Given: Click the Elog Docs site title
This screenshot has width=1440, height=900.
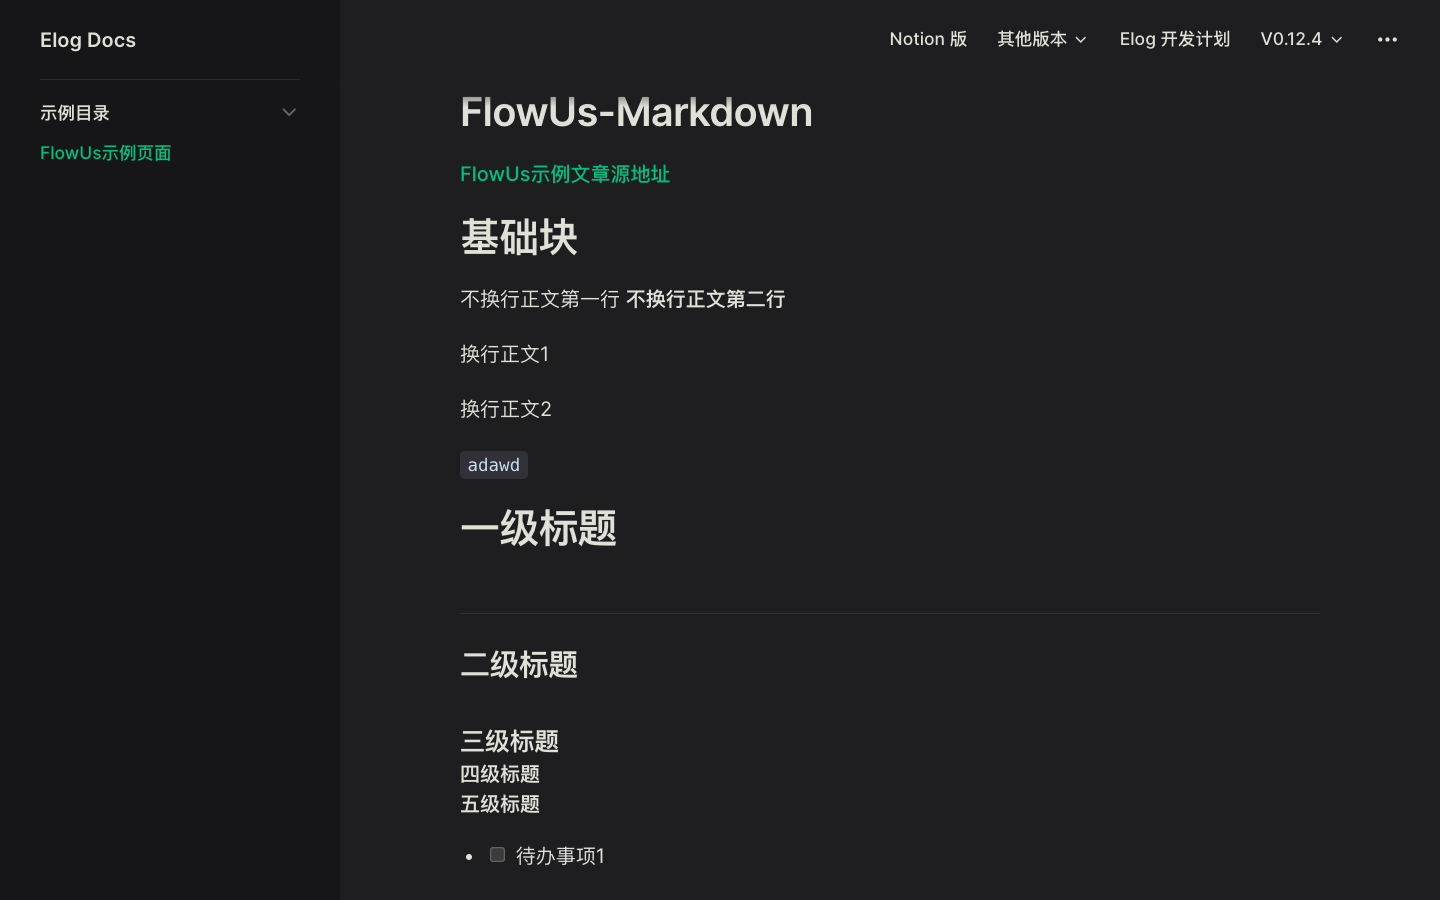Looking at the screenshot, I should [x=87, y=40].
